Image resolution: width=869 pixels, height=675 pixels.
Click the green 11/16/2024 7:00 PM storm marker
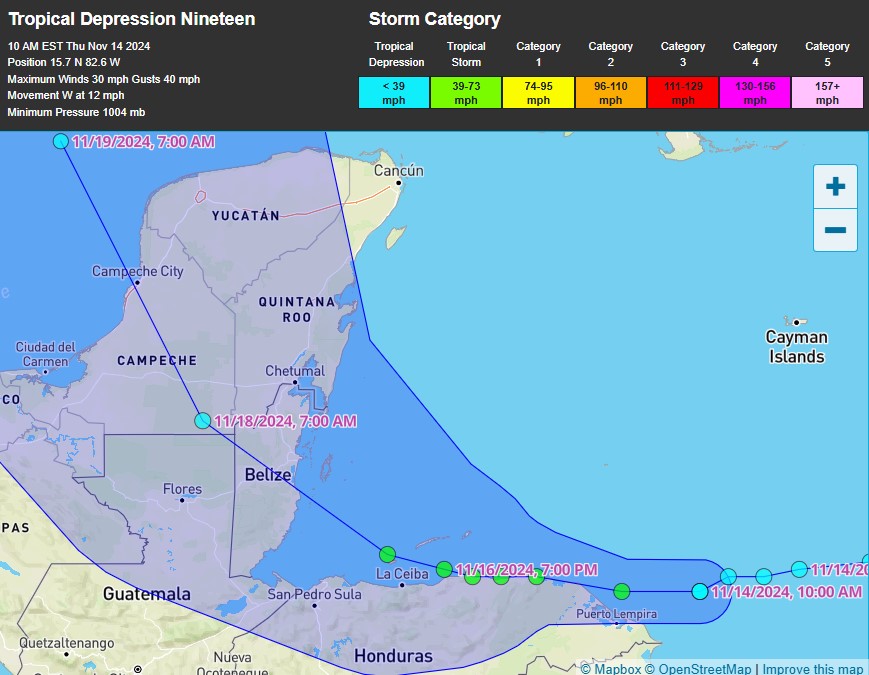pyautogui.click(x=444, y=569)
